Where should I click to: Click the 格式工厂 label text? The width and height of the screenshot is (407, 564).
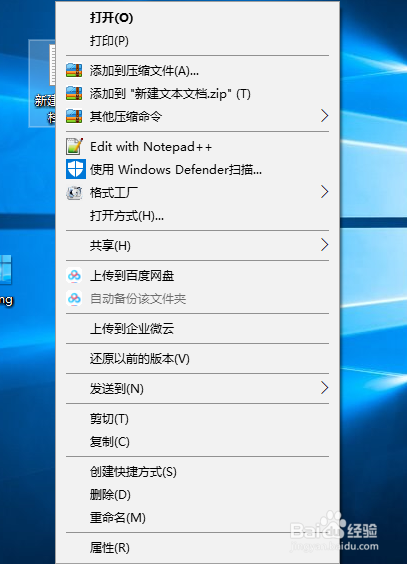tap(114, 192)
